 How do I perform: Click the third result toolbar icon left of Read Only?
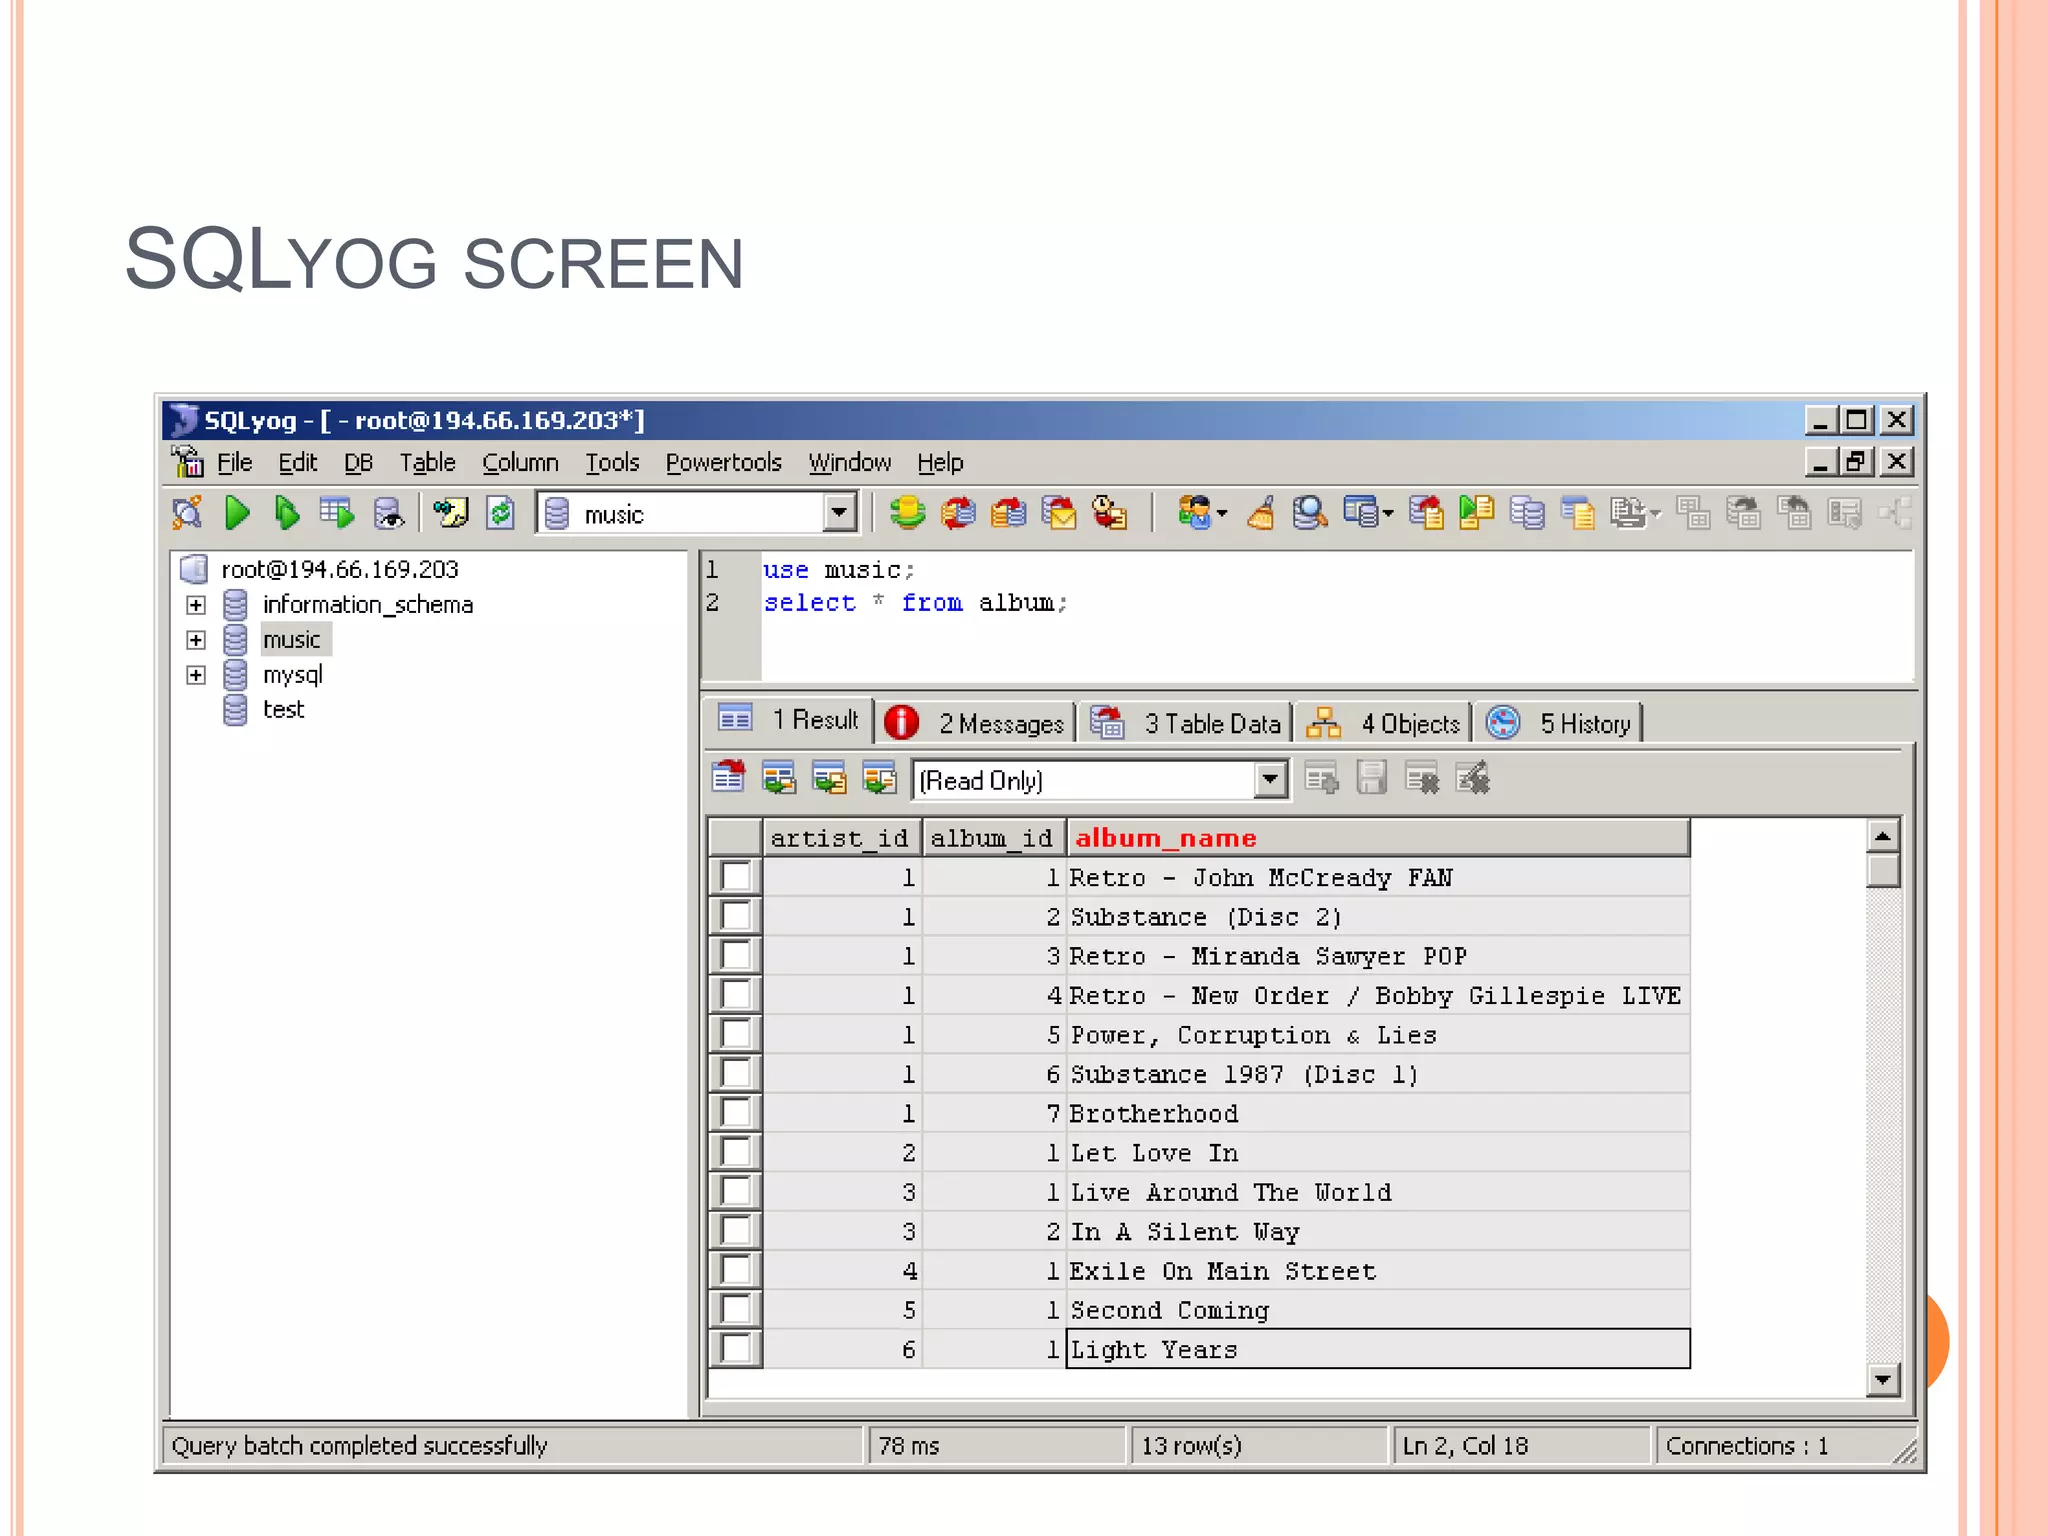point(829,777)
